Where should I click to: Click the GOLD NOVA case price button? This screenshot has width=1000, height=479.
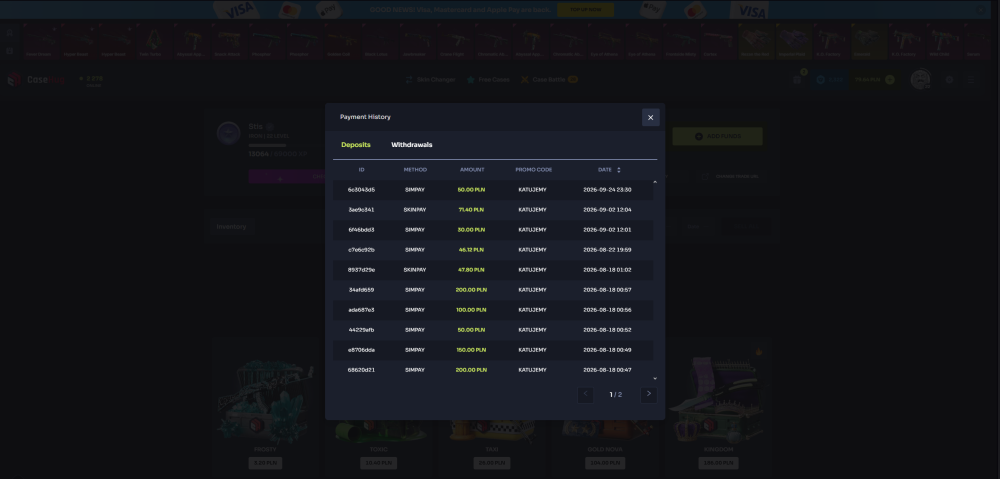point(605,463)
